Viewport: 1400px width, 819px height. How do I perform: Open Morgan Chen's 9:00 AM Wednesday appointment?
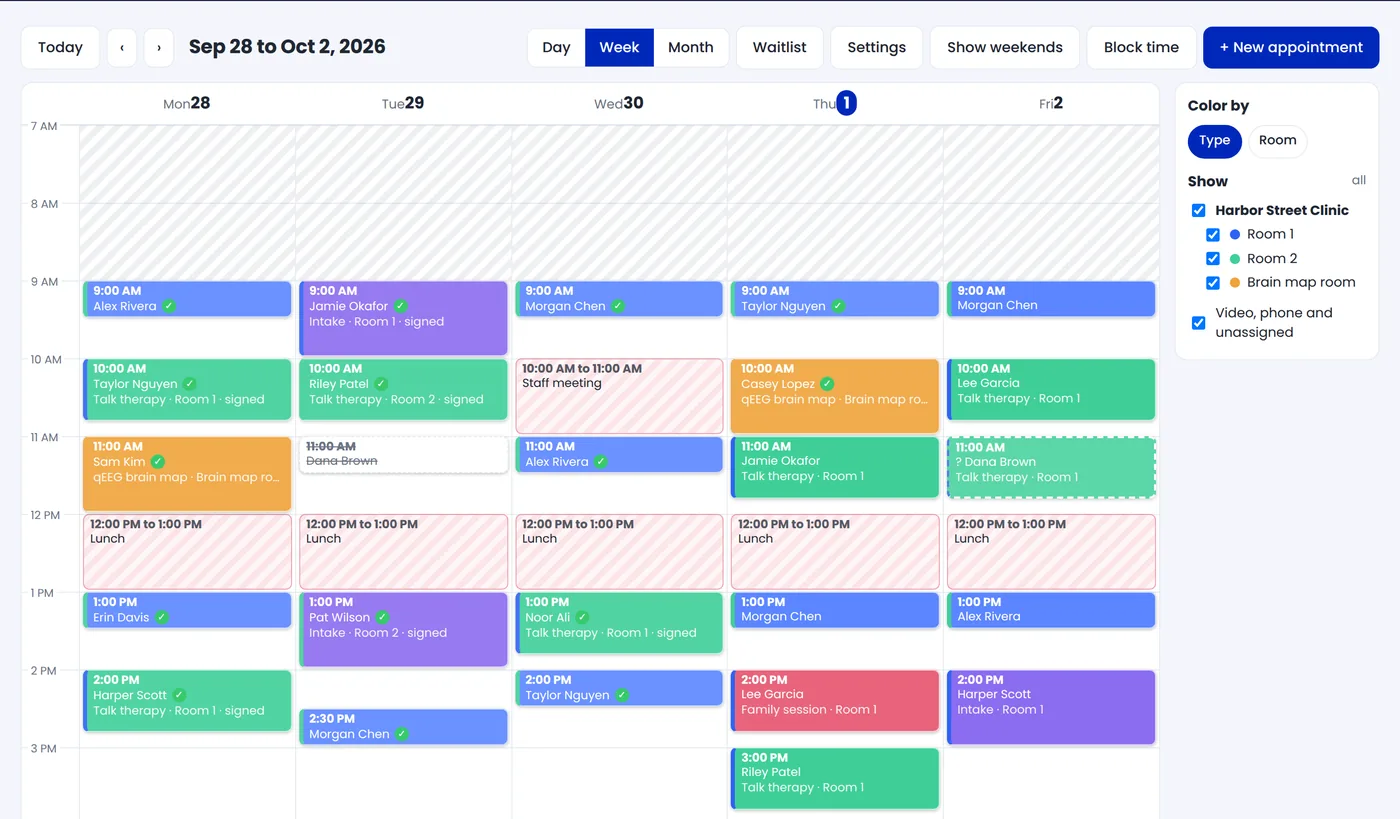point(619,299)
